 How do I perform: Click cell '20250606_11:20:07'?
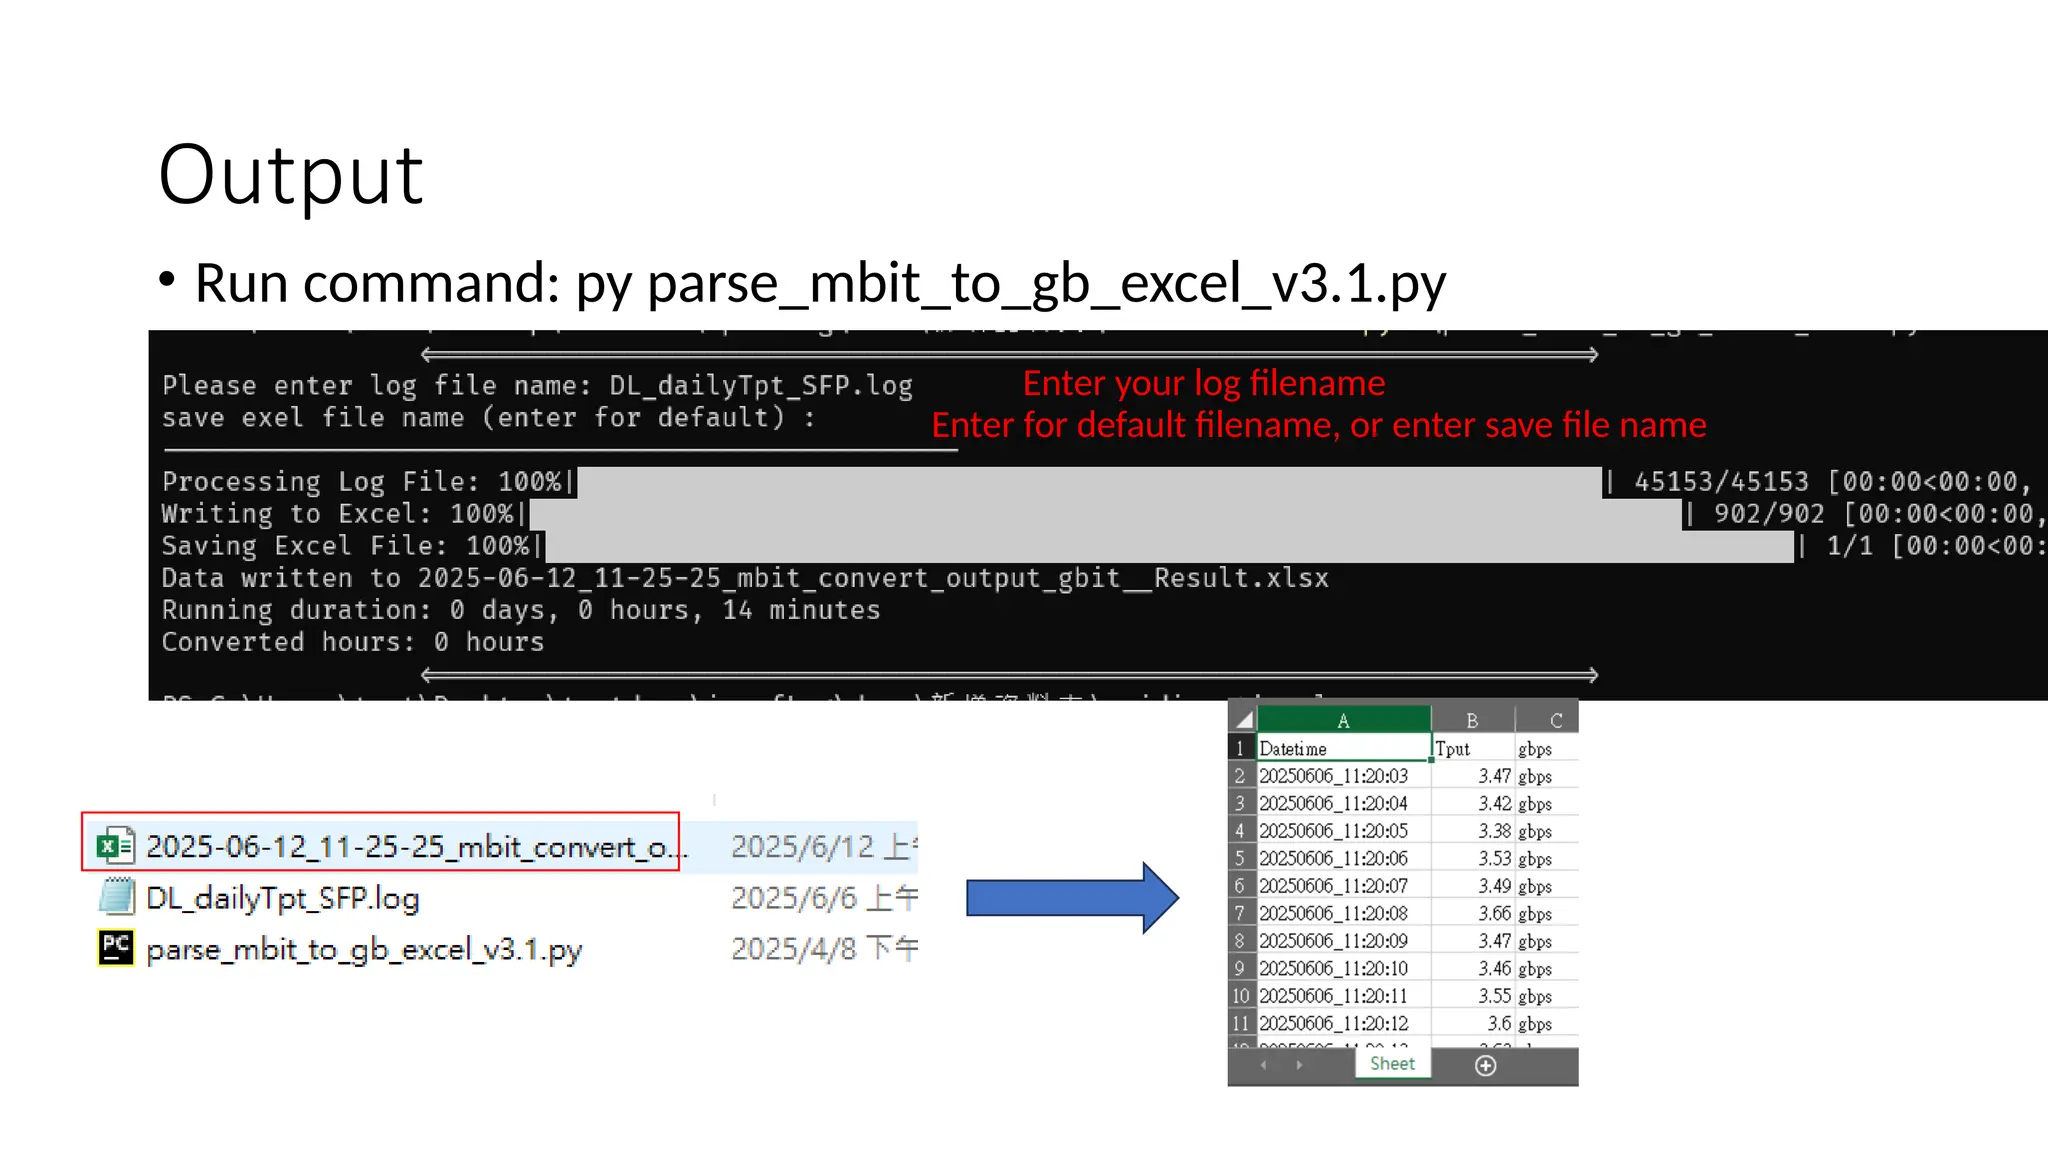click(x=1343, y=886)
